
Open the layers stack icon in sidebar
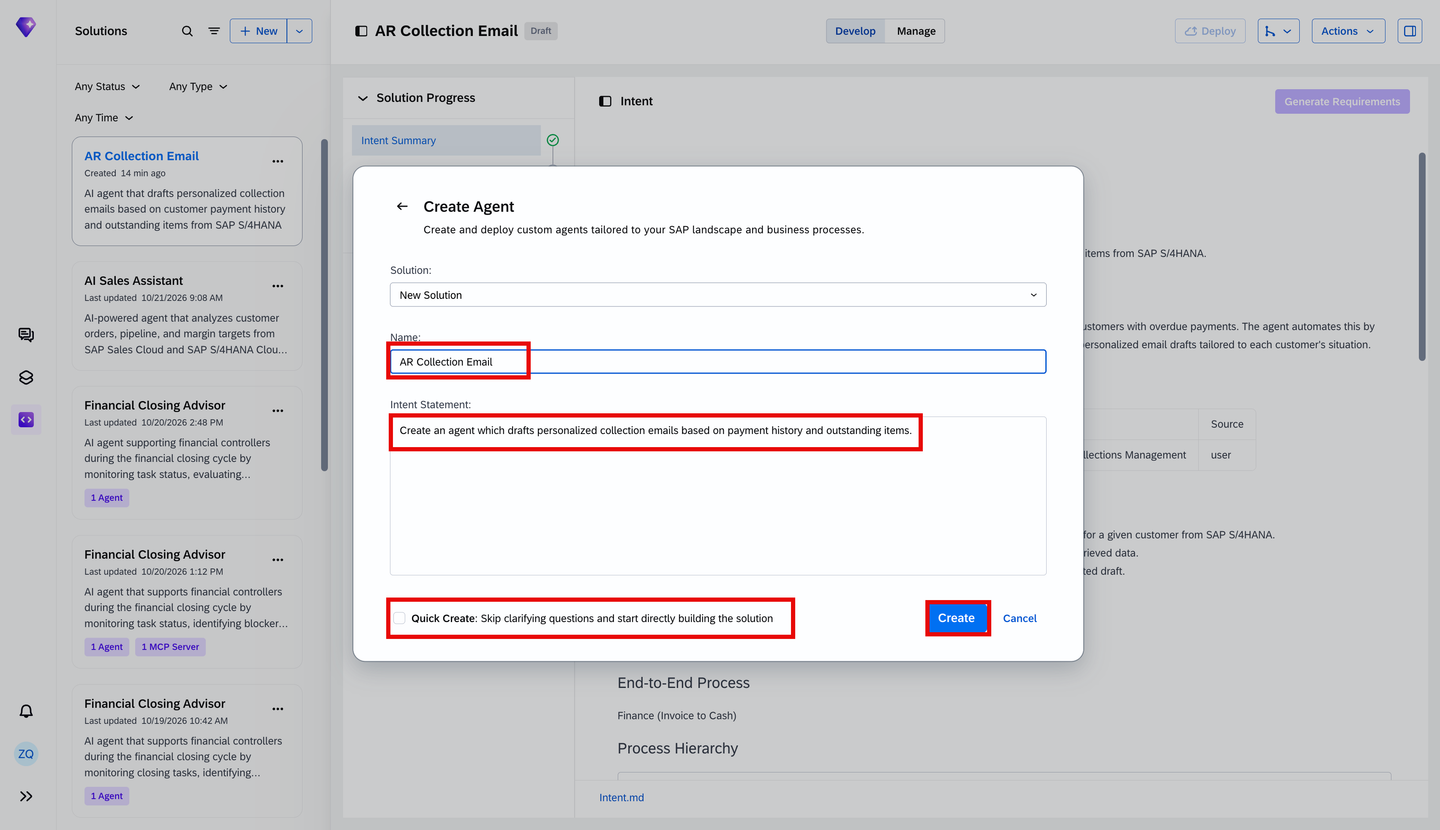pyautogui.click(x=26, y=378)
